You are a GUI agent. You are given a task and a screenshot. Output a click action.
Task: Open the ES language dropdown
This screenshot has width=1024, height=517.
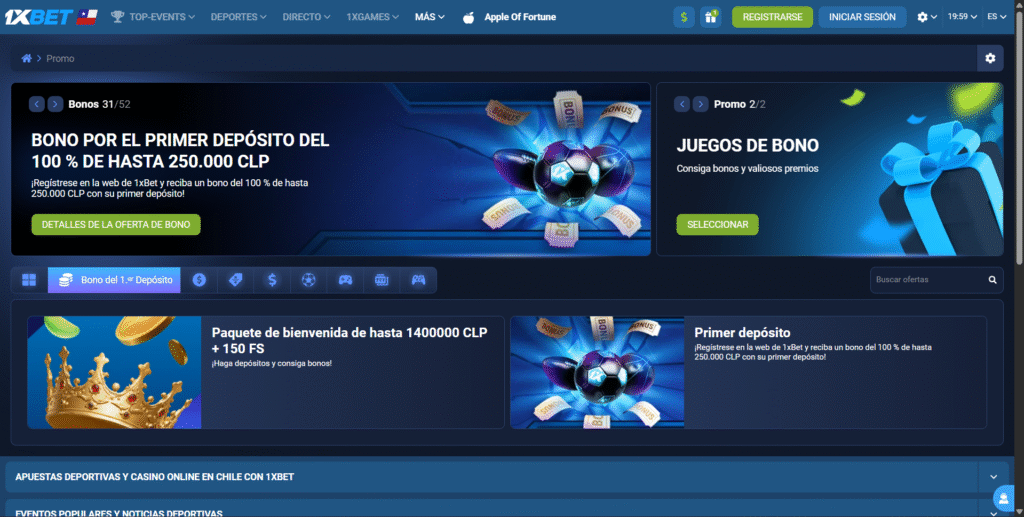[x=997, y=17]
